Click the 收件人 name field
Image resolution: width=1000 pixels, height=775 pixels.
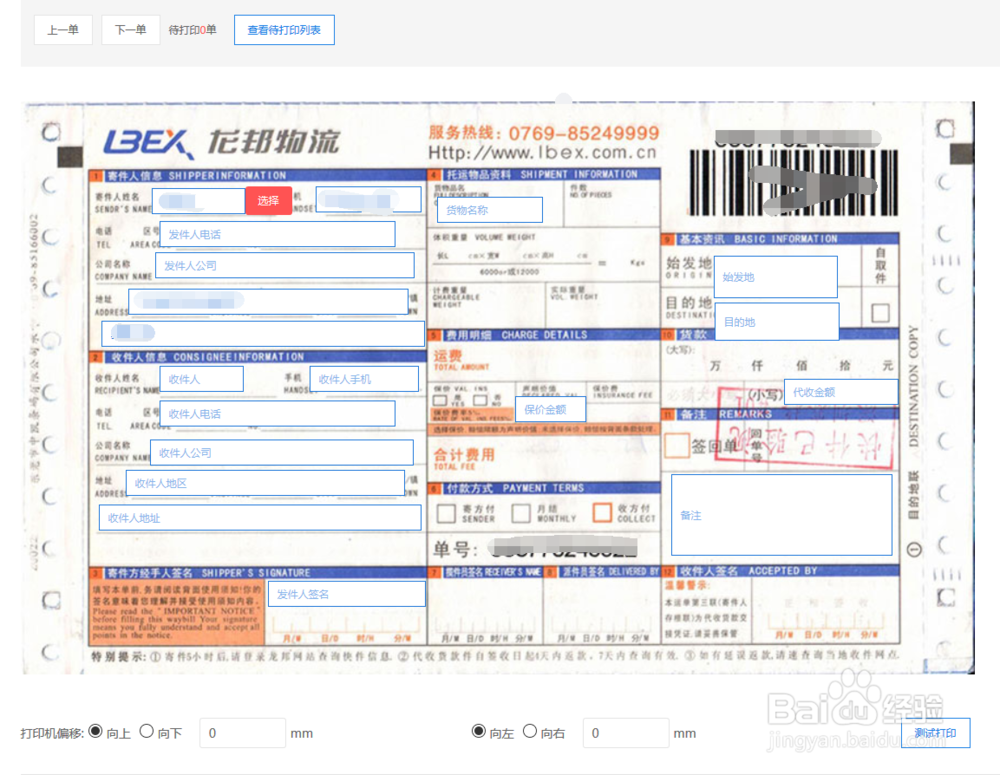[202, 379]
